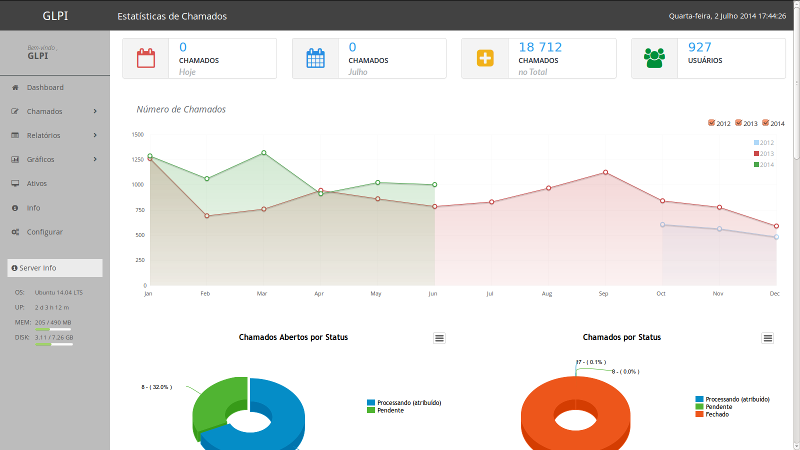The image size is (800, 450).
Task: Toggle the 2014 series checkbox
Action: [765, 123]
